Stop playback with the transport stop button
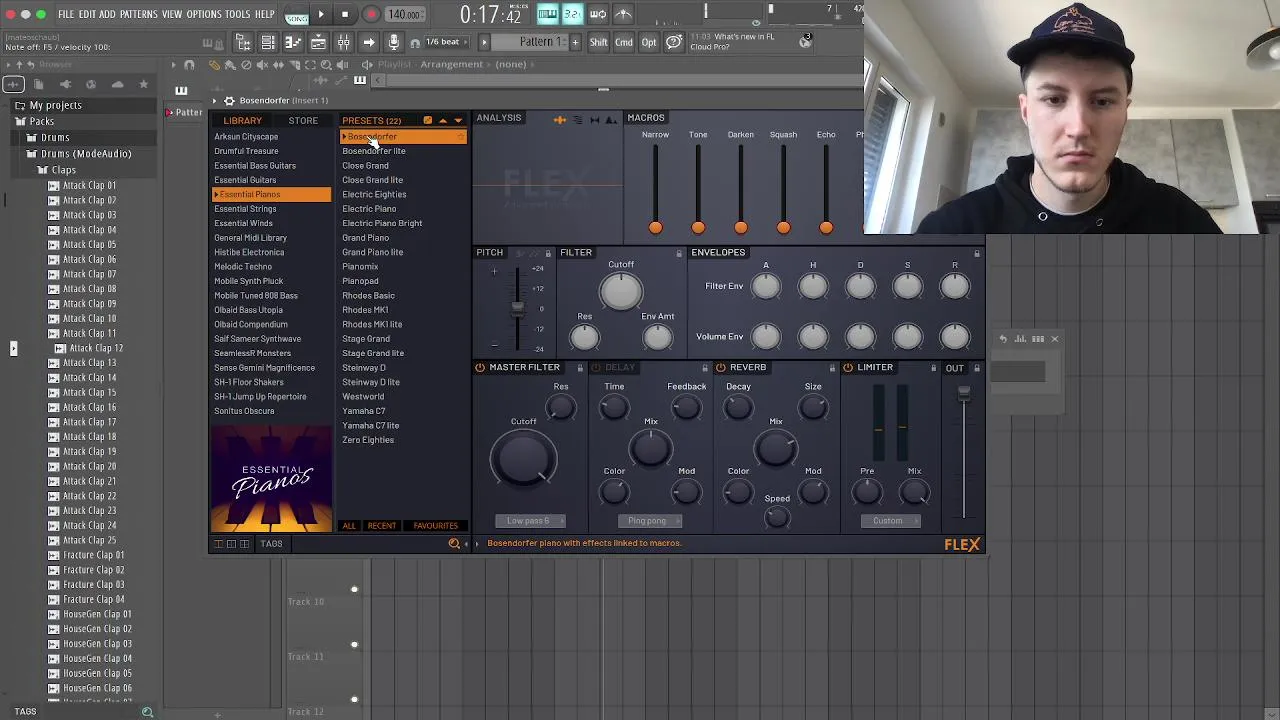Viewport: 1280px width, 720px height. pos(345,14)
